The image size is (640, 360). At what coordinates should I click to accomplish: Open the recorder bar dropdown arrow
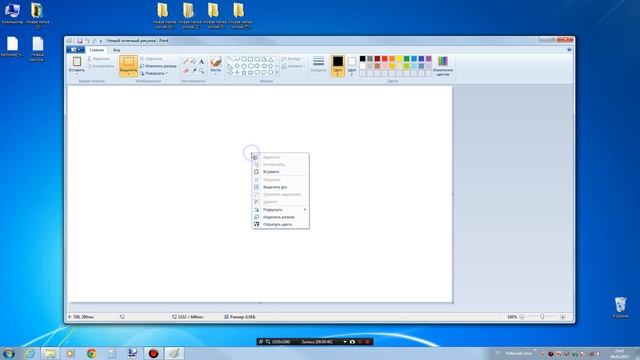click(345, 342)
